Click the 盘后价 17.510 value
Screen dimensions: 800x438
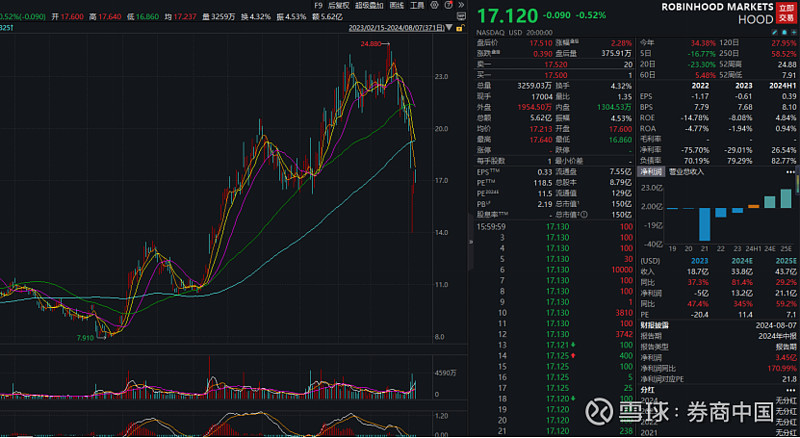[541, 43]
